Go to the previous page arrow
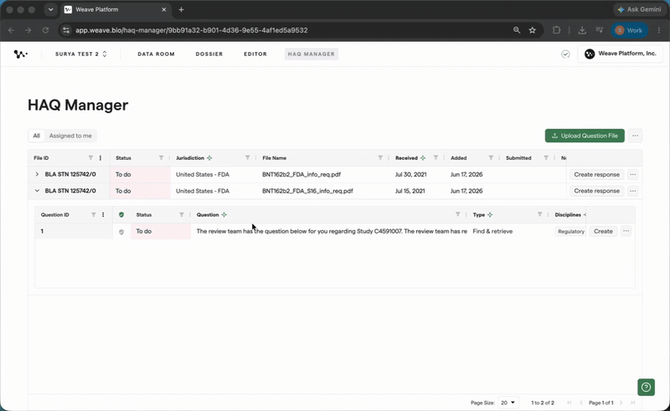Screen dimensions: 670x411 click(581, 402)
